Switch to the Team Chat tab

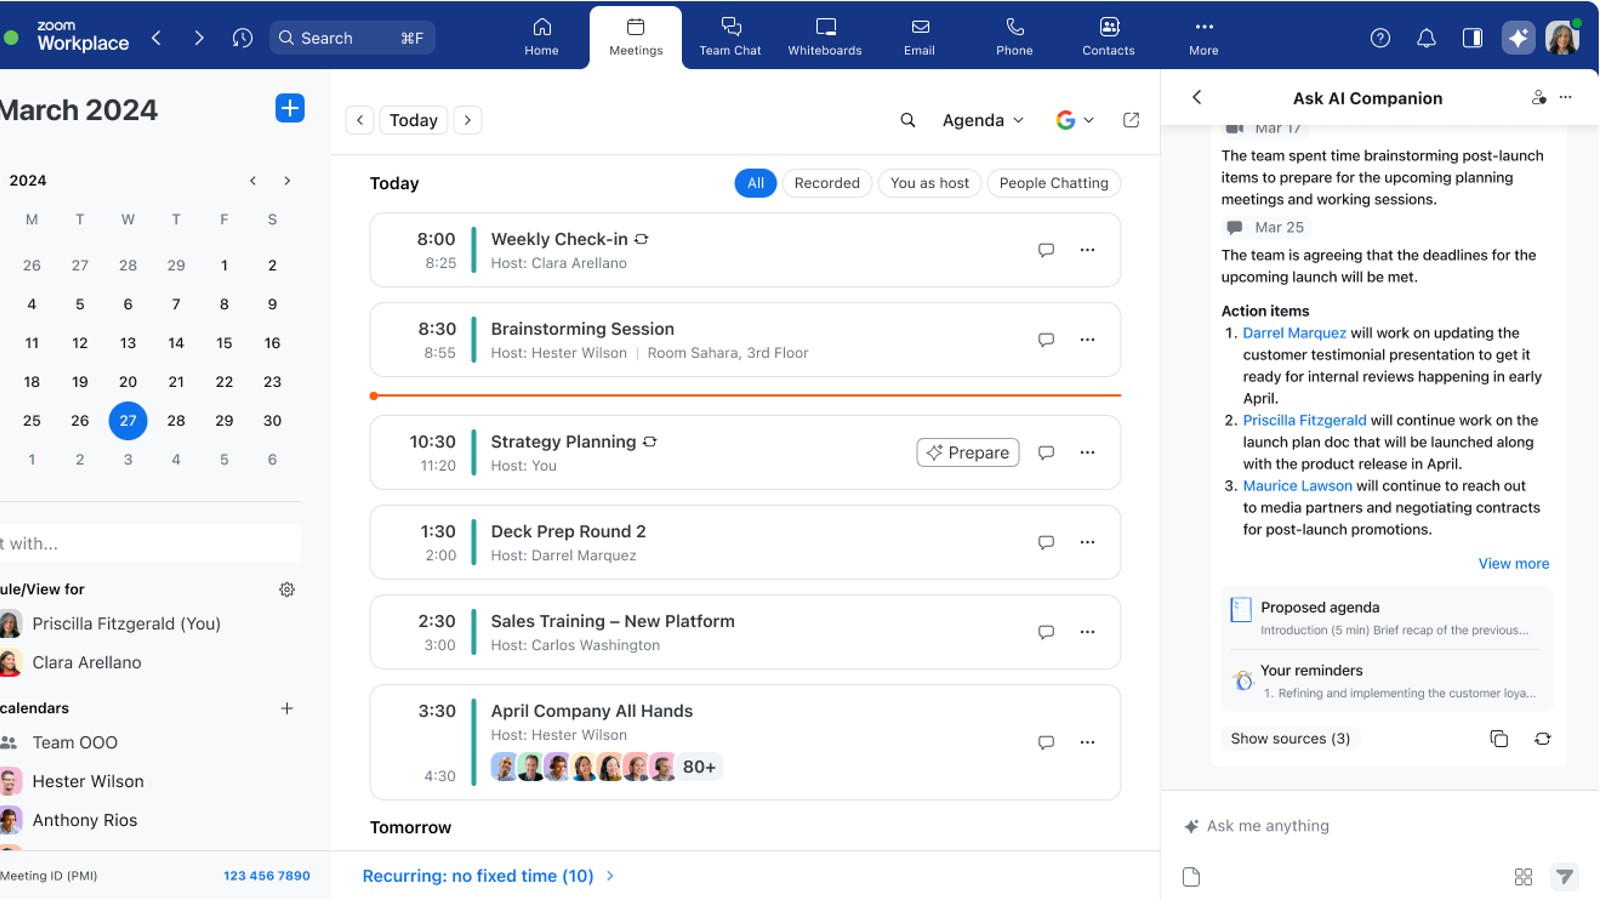(730, 37)
